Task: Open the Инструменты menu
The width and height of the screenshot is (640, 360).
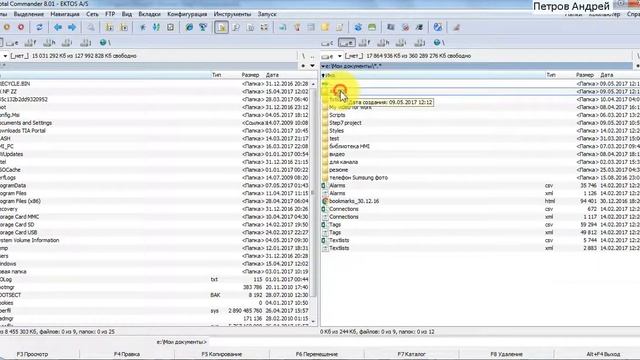Action: pyautogui.click(x=232, y=14)
